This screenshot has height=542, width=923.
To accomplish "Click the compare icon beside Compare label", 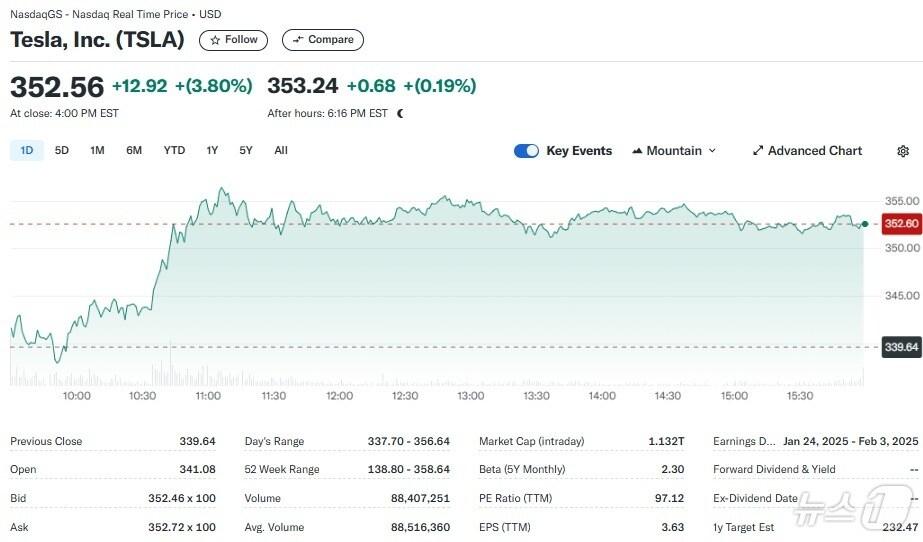I will [x=298, y=40].
